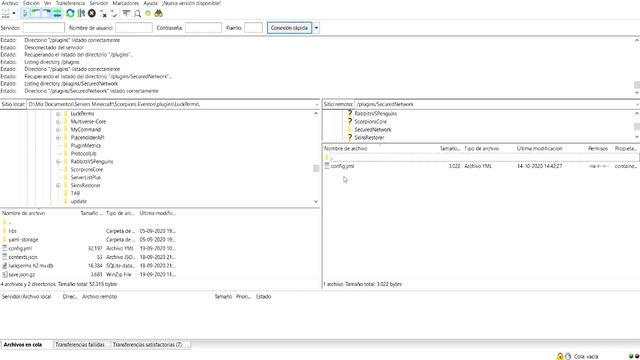Select luckperms-h2.mv.db in local file list
640x360 pixels.
[31, 266]
